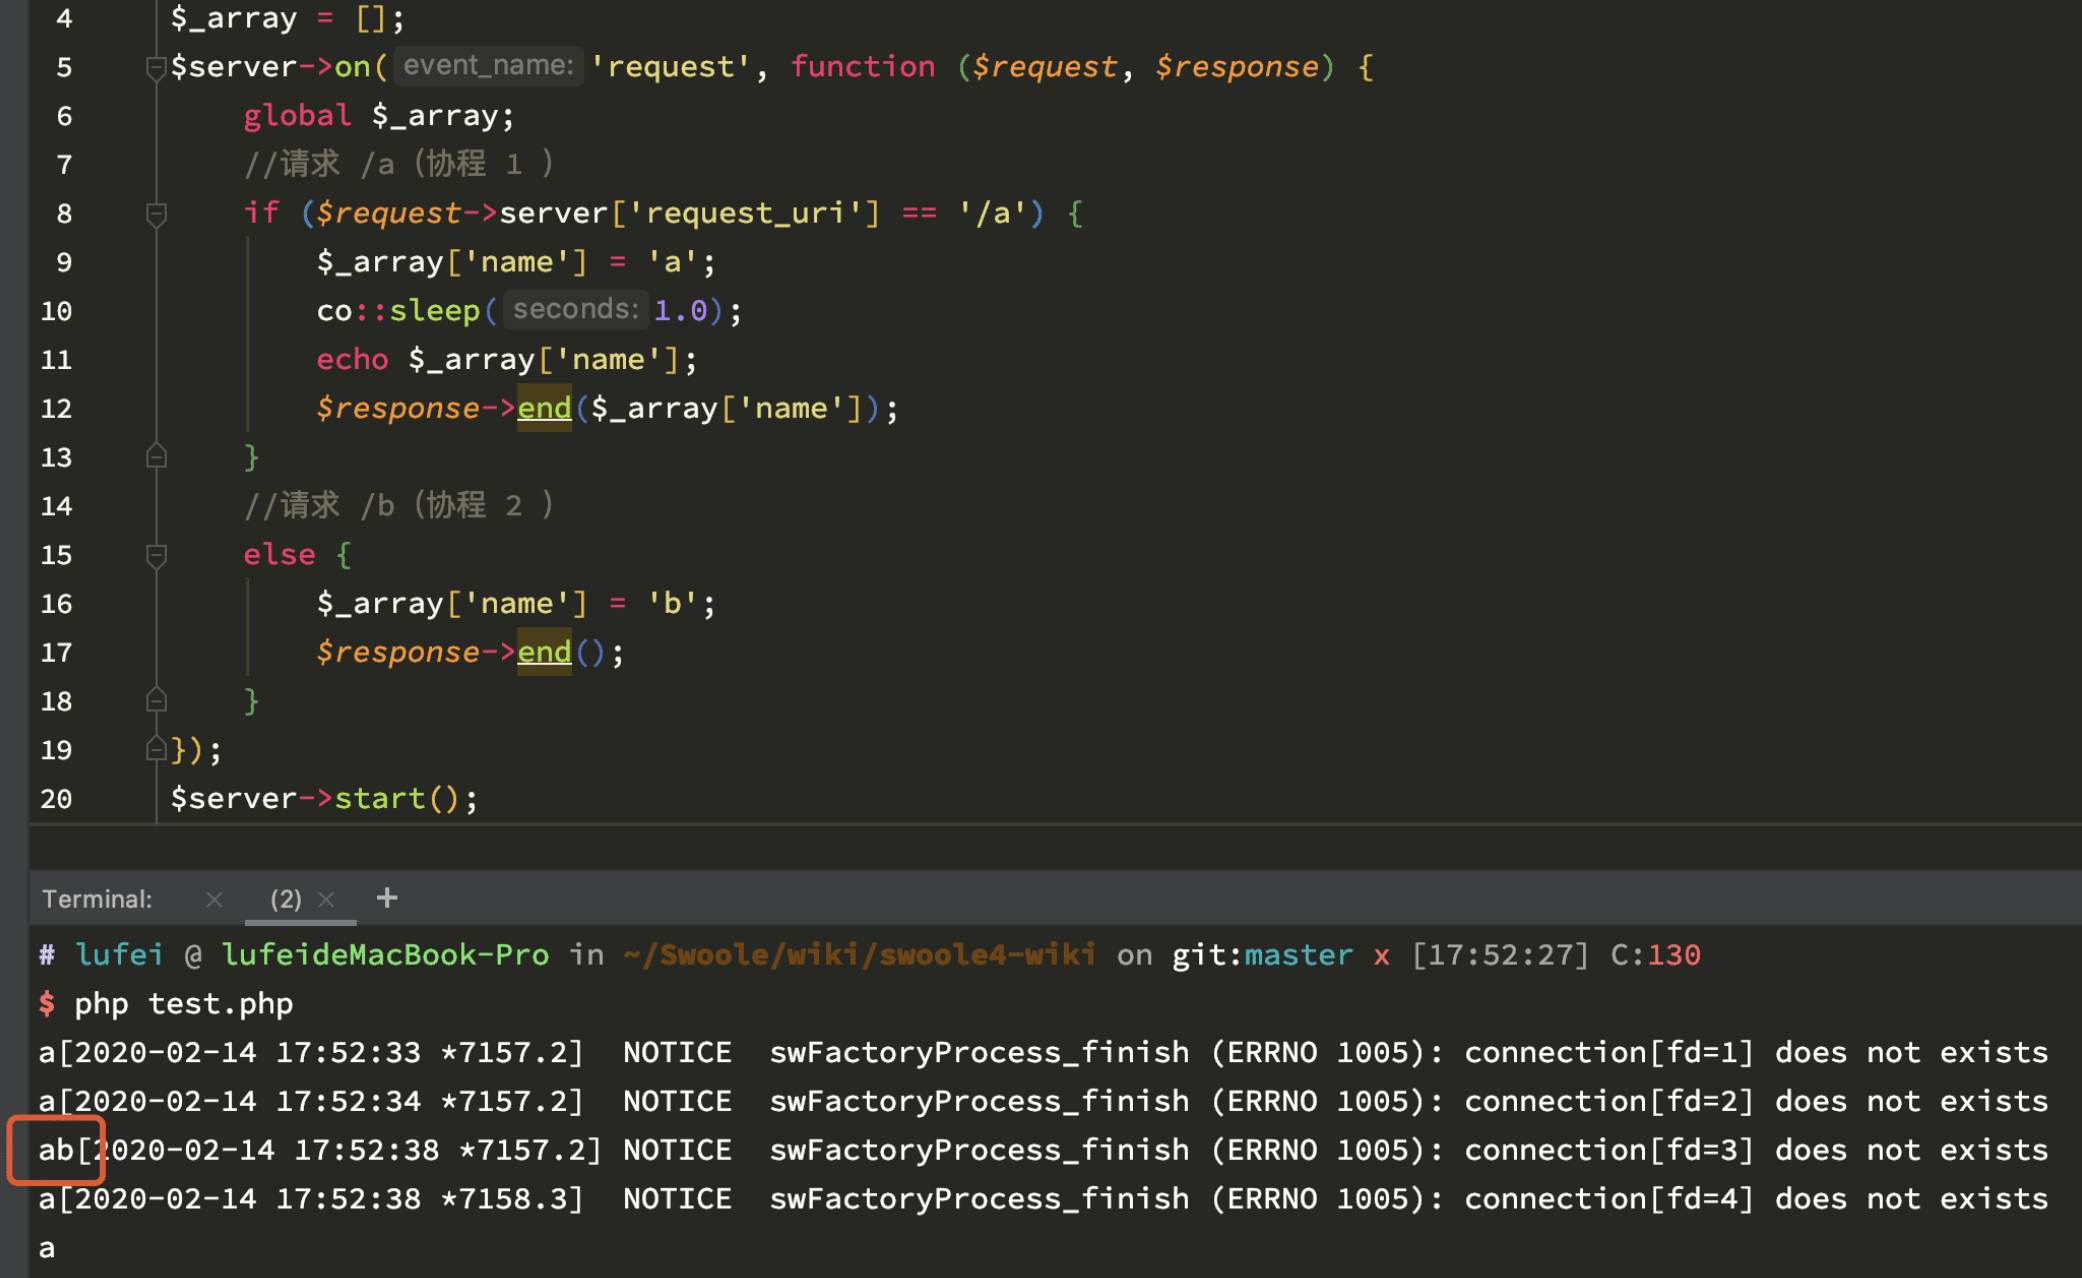This screenshot has height=1278, width=2082.
Task: Click 'global $_array;' on line 6
Action: pyautogui.click(x=379, y=116)
